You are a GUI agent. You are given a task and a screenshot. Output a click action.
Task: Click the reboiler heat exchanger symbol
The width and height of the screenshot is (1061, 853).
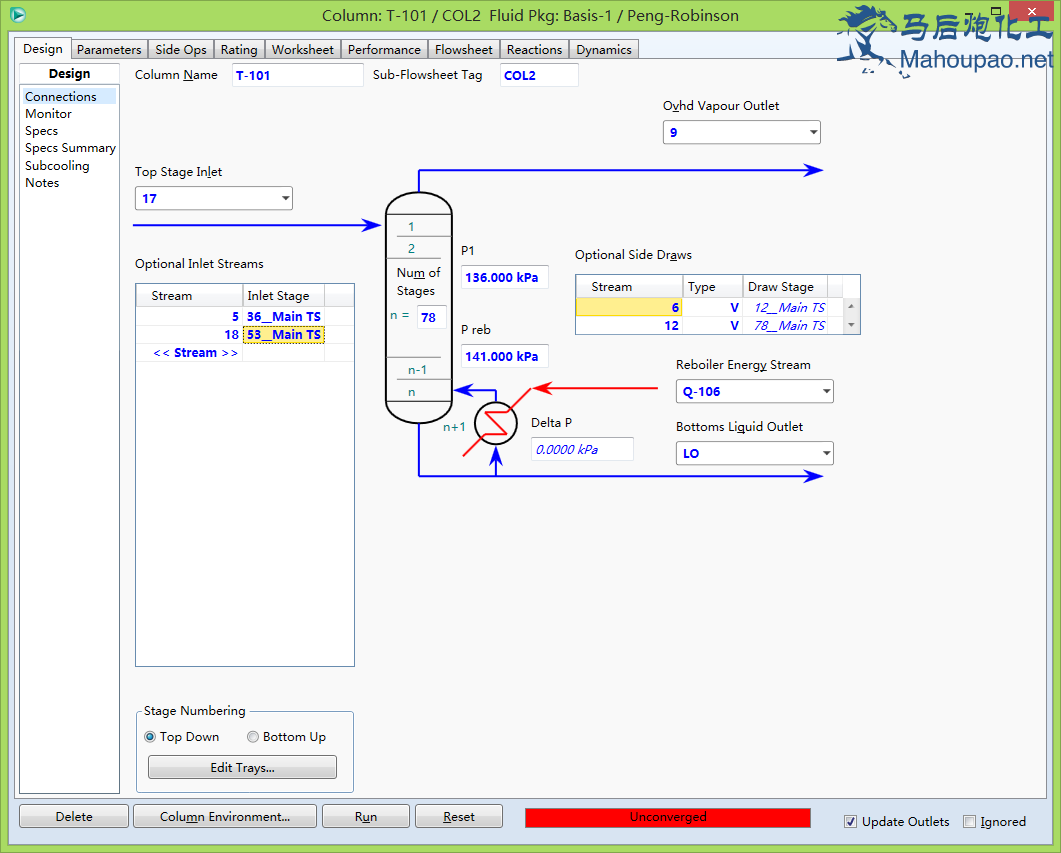tap(494, 422)
